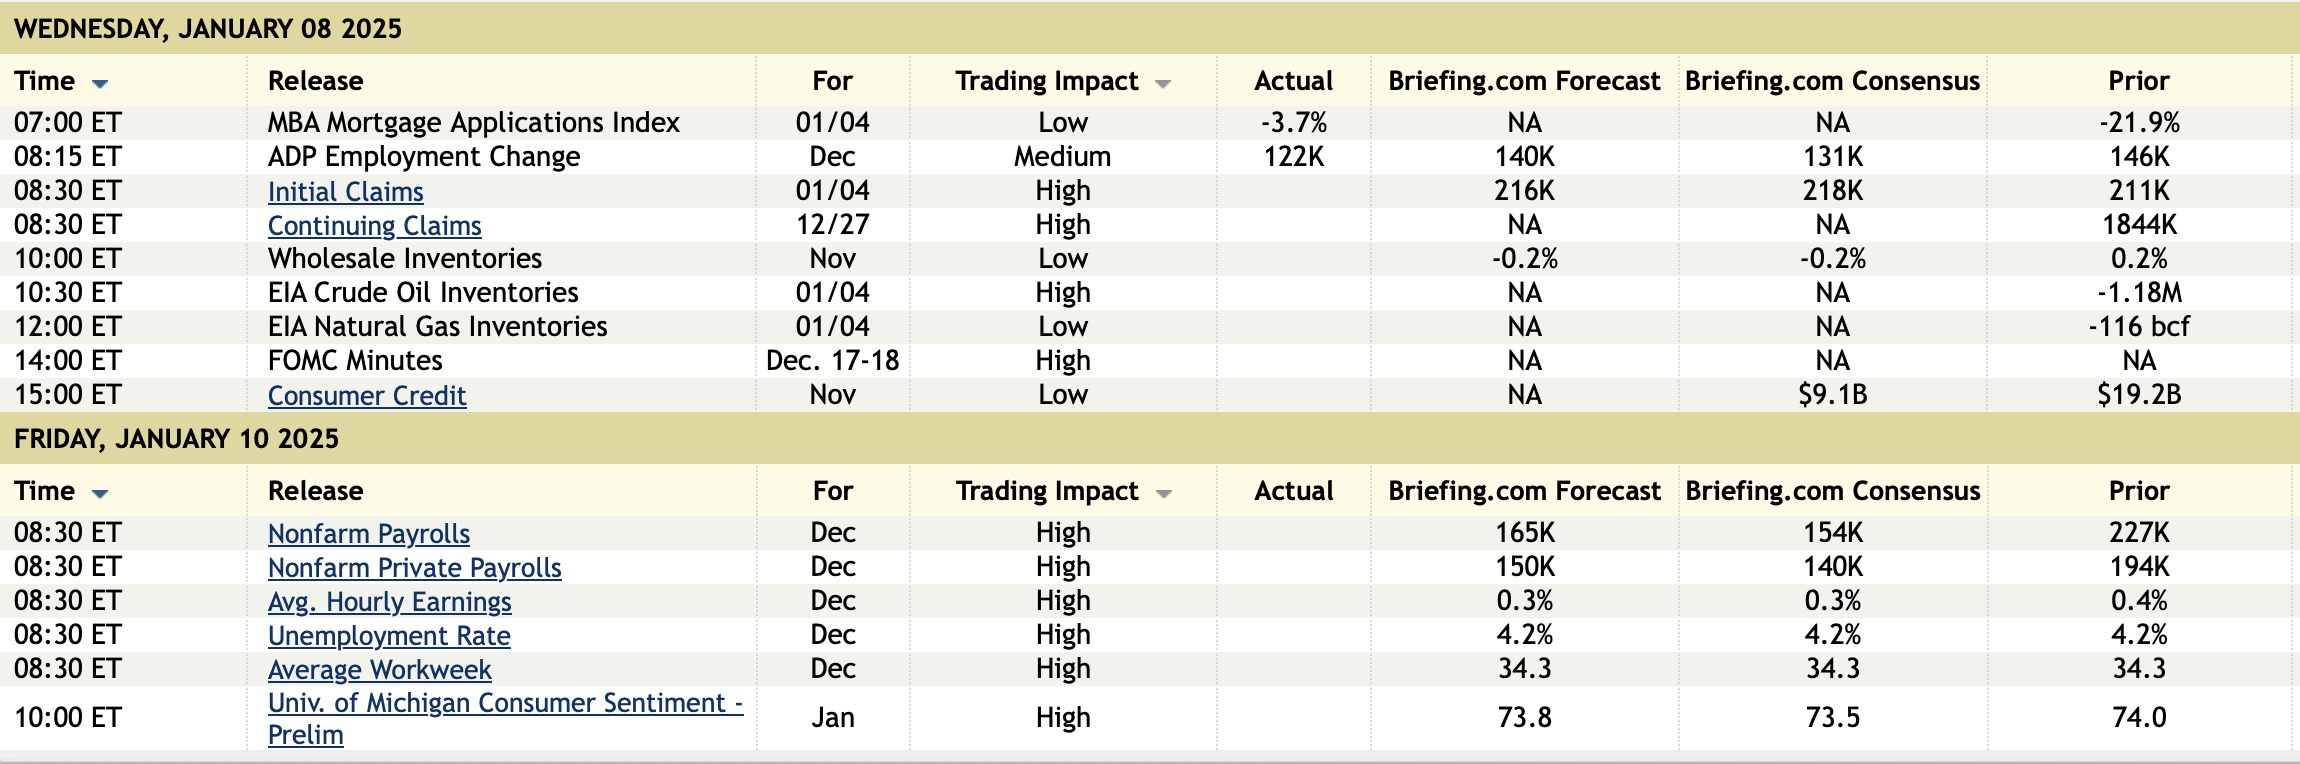Open the Nonfarm Private Payrolls link
Screen dimensions: 2300x764
coord(414,567)
